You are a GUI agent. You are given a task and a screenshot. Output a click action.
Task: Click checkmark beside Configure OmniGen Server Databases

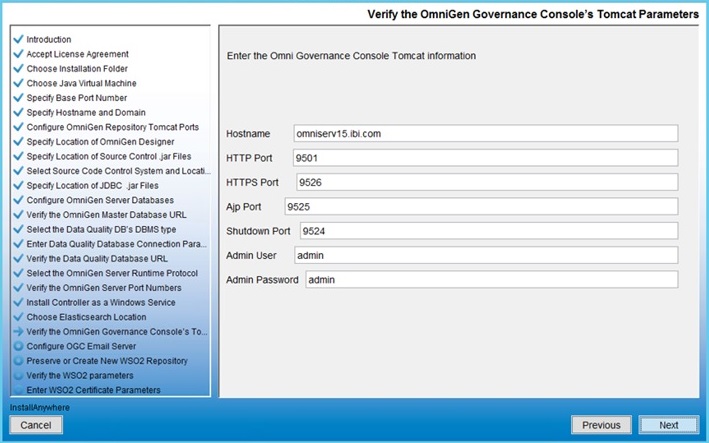click(x=18, y=200)
